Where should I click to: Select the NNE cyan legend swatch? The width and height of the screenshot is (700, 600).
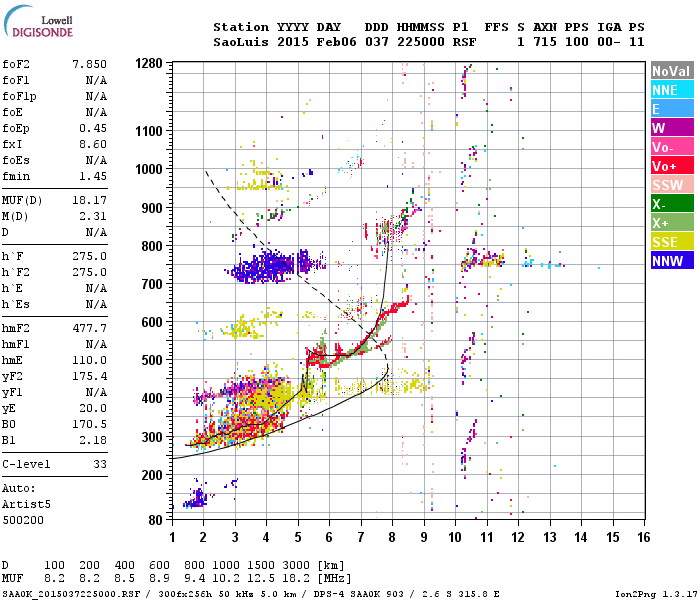(x=672, y=90)
